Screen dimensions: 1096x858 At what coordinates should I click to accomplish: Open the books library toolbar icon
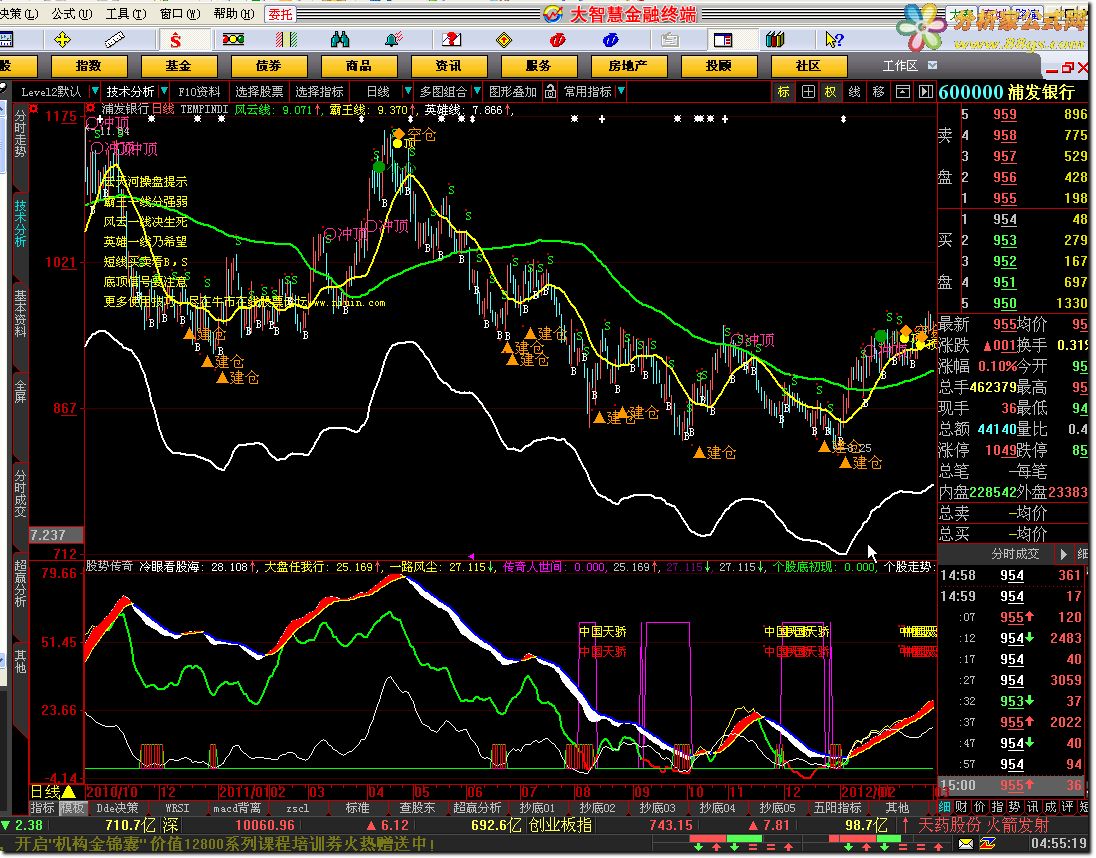coord(774,40)
